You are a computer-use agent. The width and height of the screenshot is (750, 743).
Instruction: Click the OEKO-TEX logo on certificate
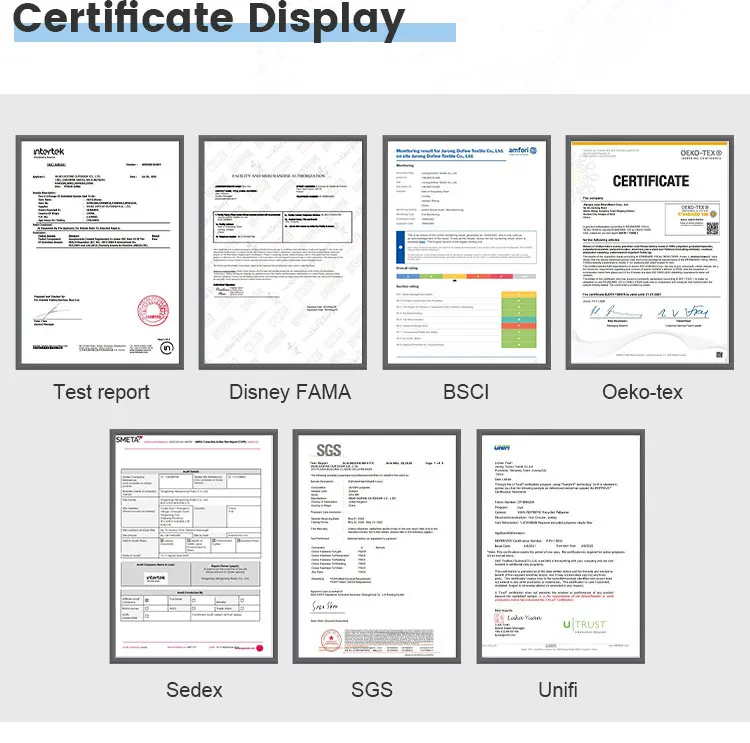pyautogui.click(x=701, y=154)
